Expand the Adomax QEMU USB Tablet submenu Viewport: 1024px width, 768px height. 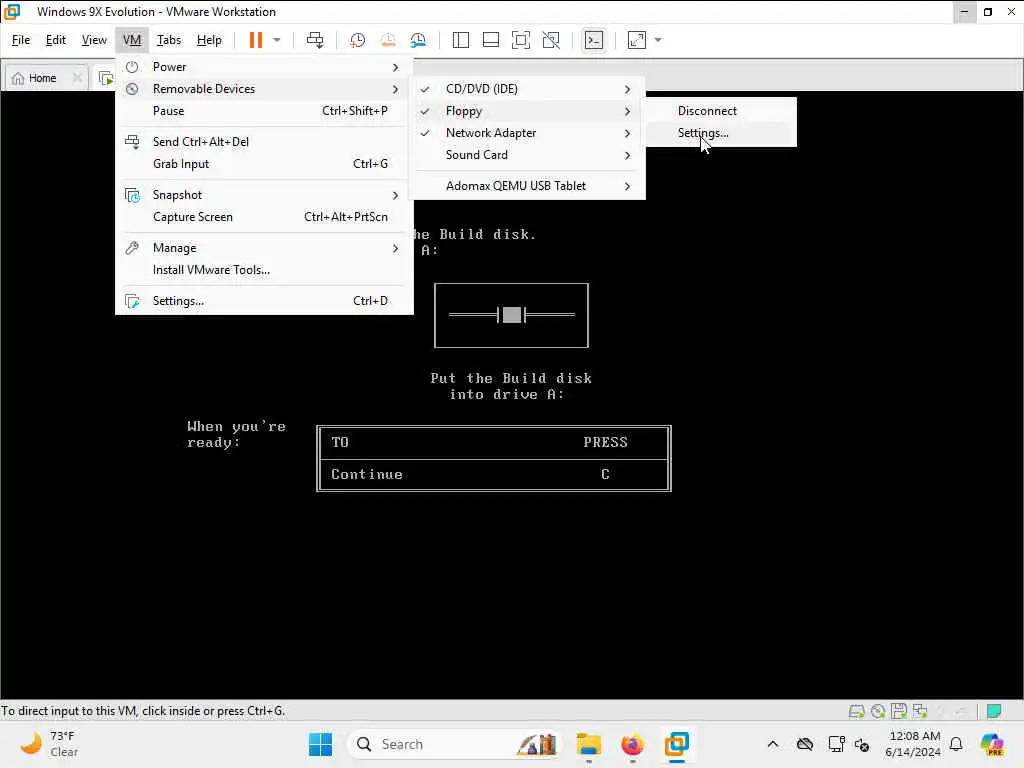[529, 186]
